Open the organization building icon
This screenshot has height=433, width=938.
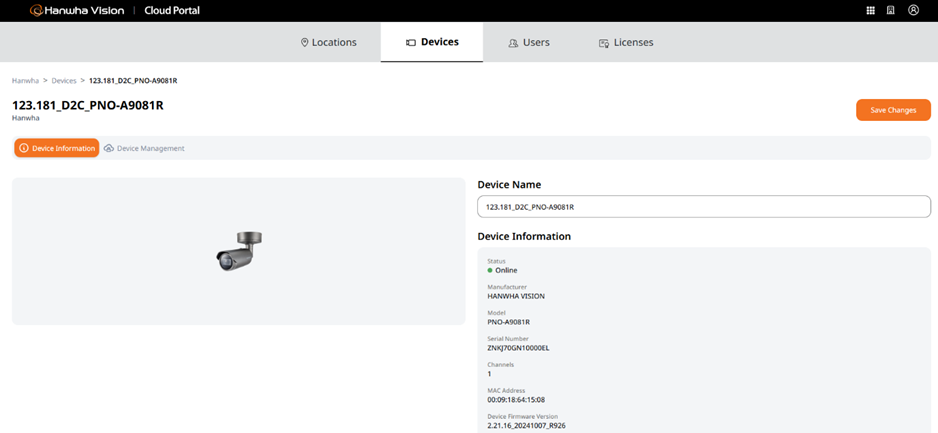(890, 10)
